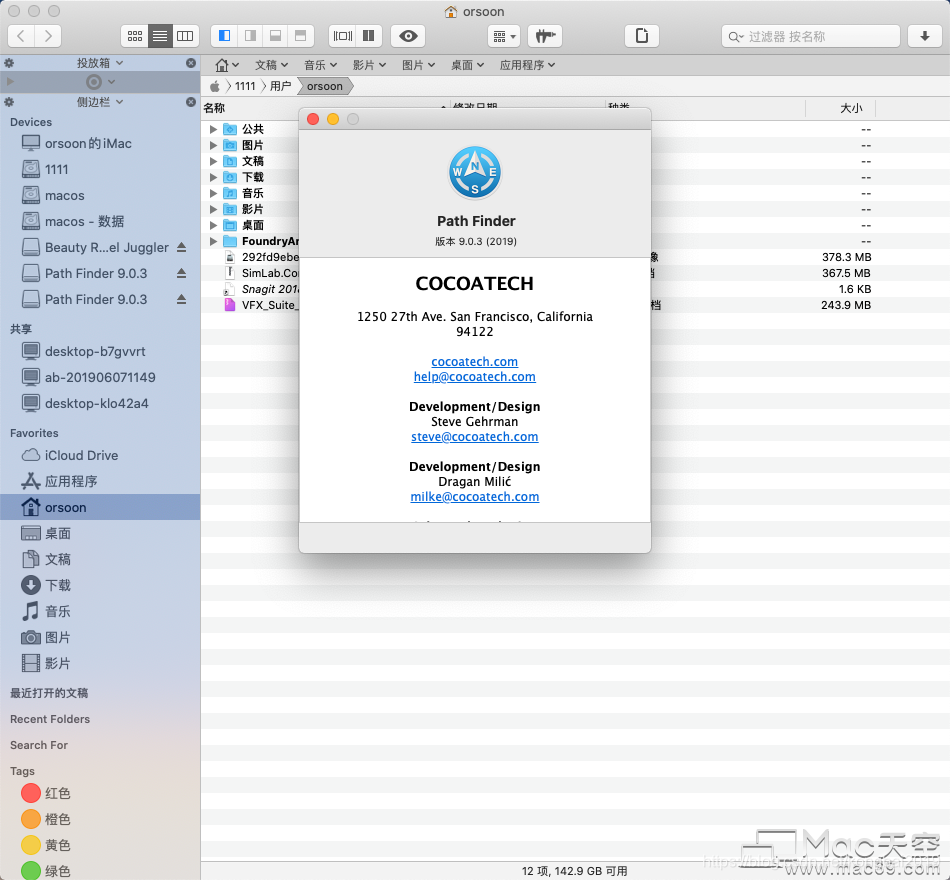Click milke@cocoatech.com email link

click(474, 497)
